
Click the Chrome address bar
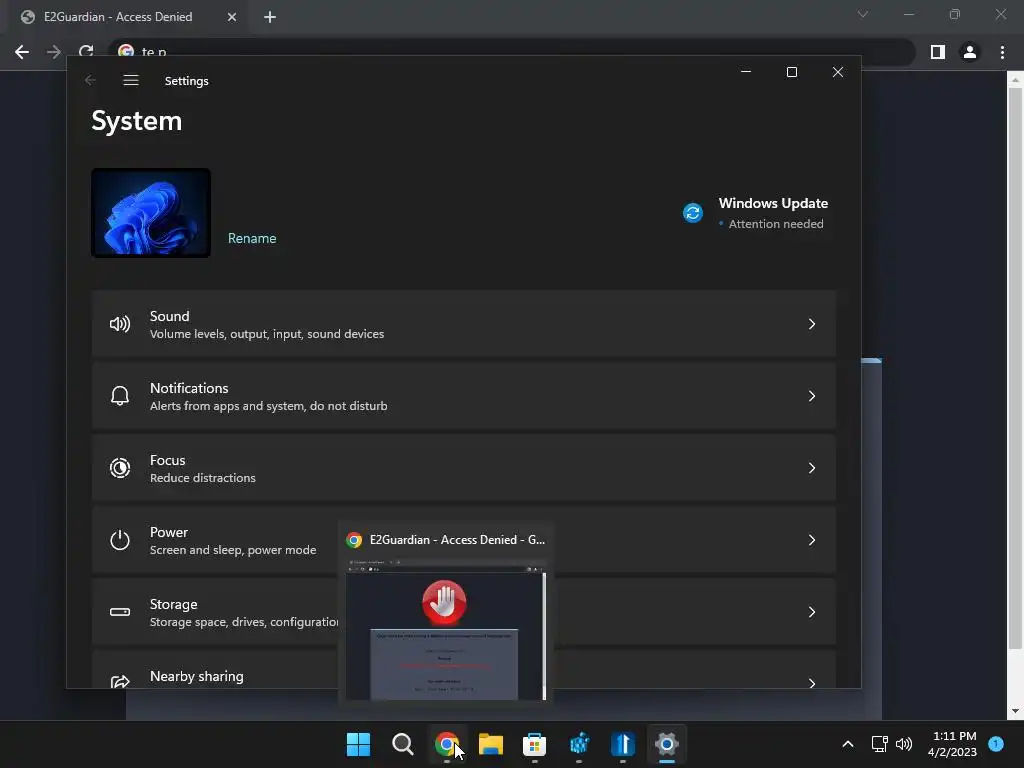[x=512, y=51]
